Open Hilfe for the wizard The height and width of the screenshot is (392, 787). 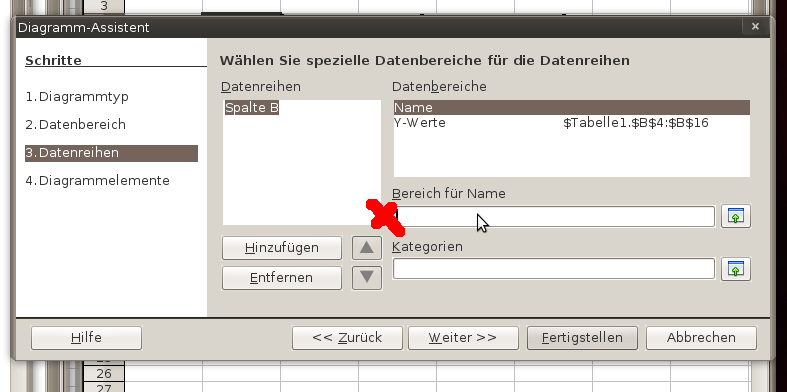tap(86, 338)
